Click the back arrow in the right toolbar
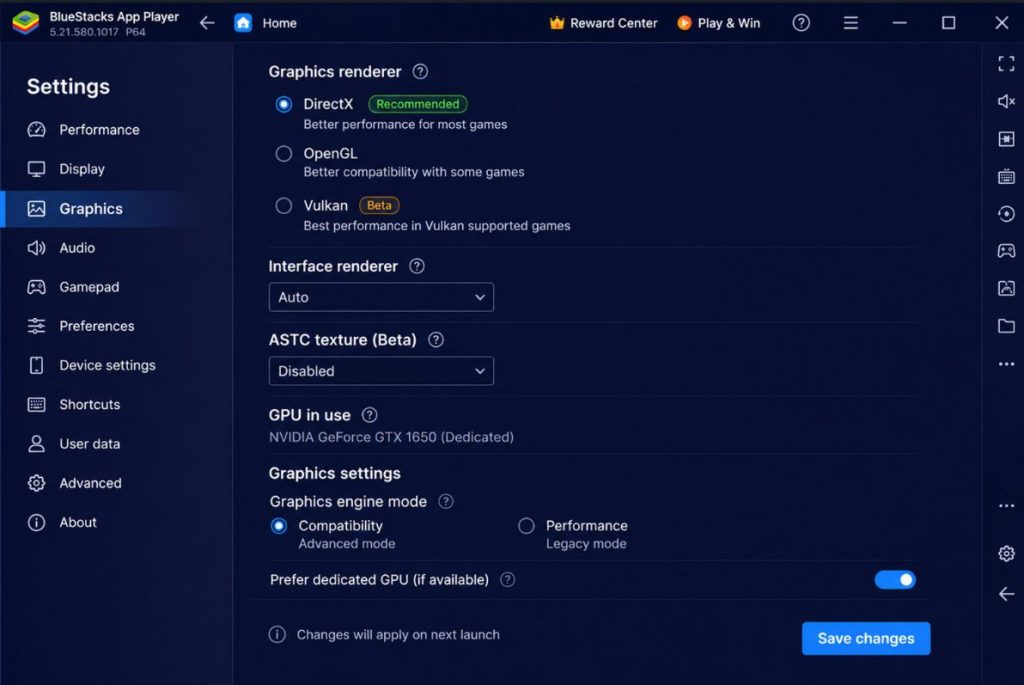This screenshot has height=685, width=1024. pyautogui.click(x=1006, y=594)
